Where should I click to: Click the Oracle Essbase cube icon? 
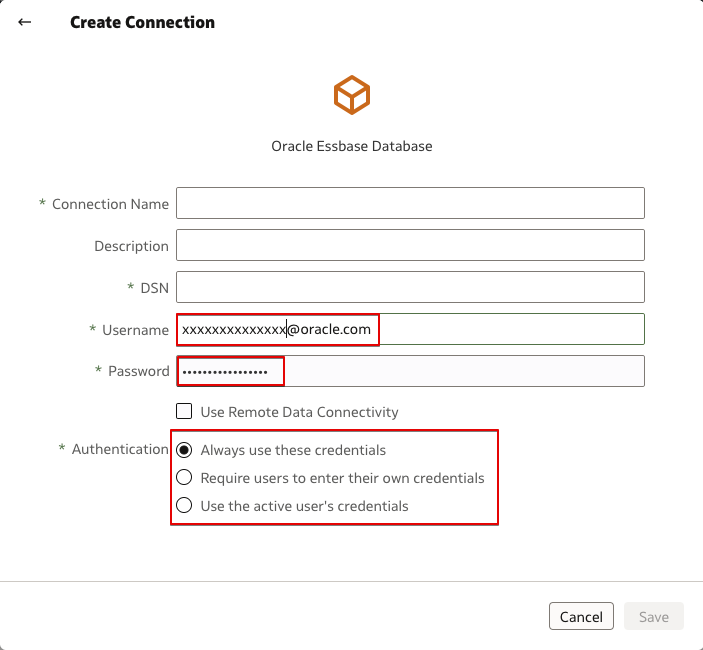[352, 95]
